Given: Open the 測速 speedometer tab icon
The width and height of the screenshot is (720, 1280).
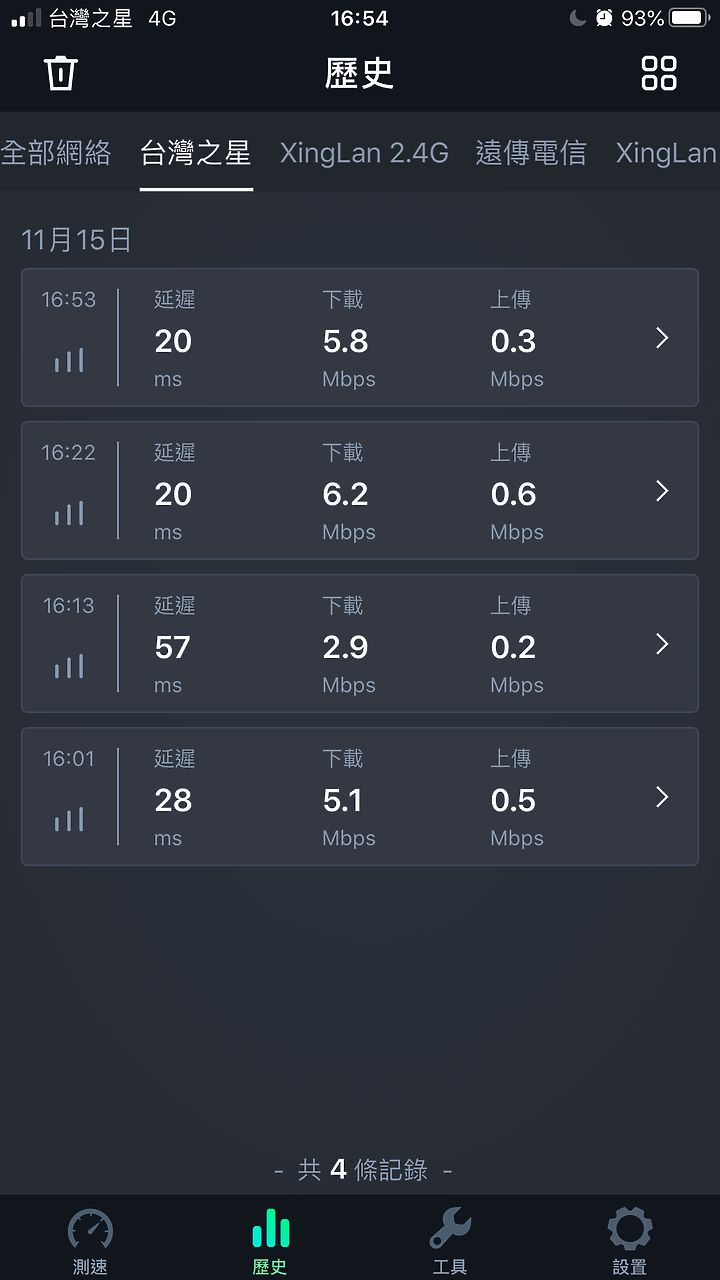Looking at the screenshot, I should coord(90,1229).
